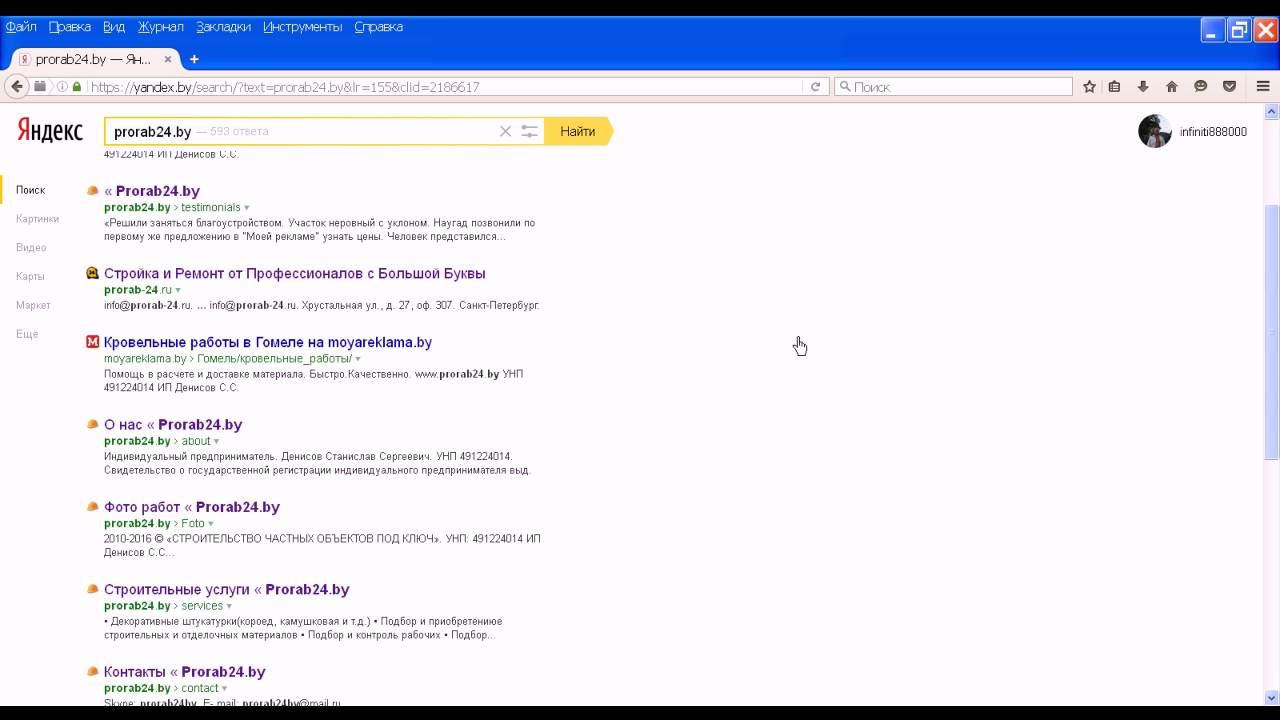The height and width of the screenshot is (720, 1280).
Task: Open О нас « Prorab24.by link
Action: pos(173,425)
